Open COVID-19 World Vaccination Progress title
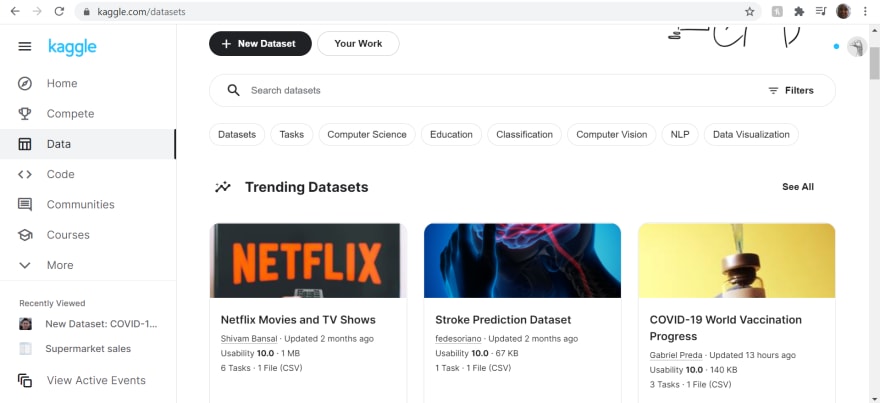Screen dimensions: 880x403 [x=726, y=328]
